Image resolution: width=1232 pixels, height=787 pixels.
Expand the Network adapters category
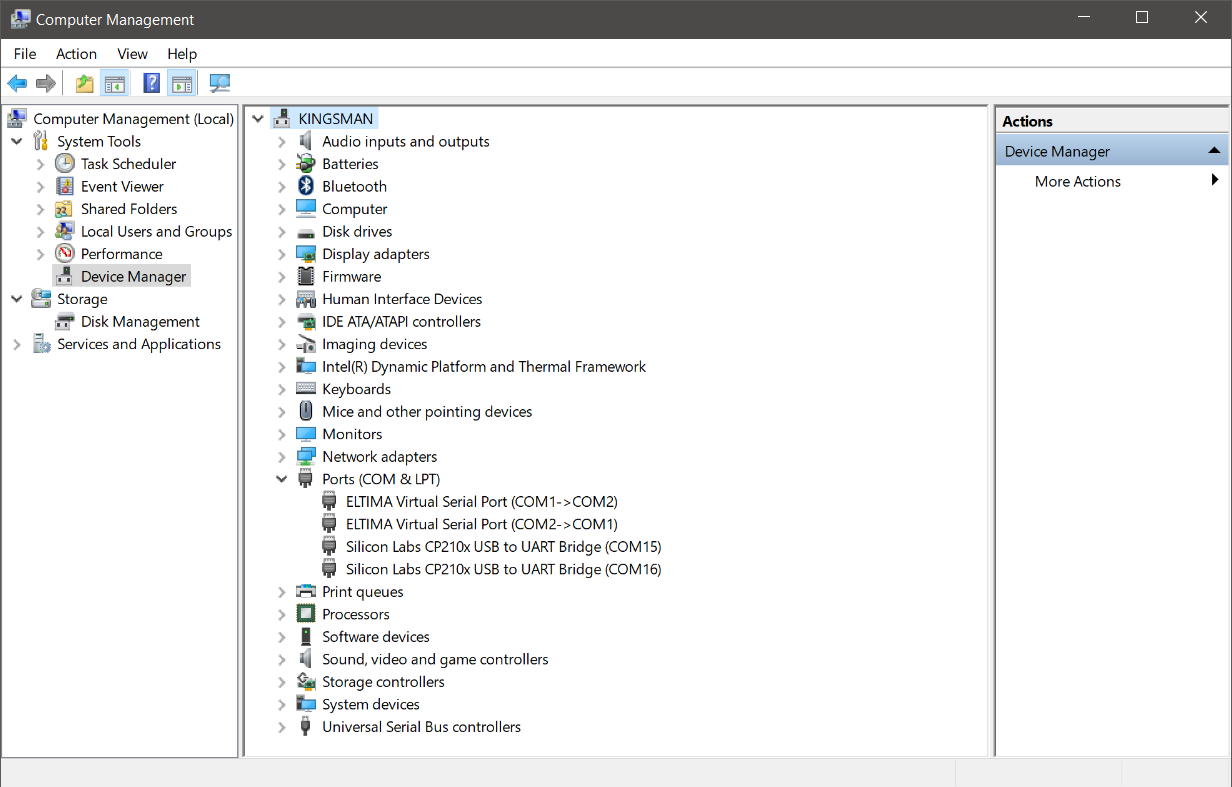pos(282,457)
